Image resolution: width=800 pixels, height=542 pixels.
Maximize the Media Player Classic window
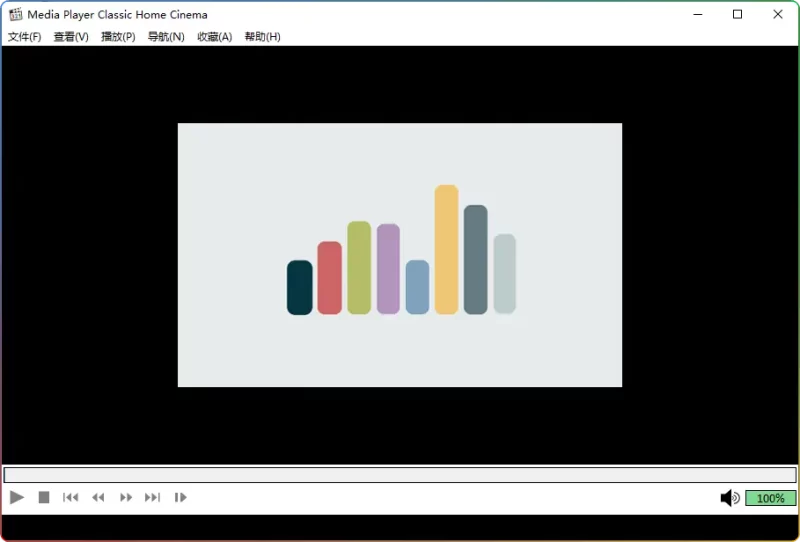coord(738,14)
